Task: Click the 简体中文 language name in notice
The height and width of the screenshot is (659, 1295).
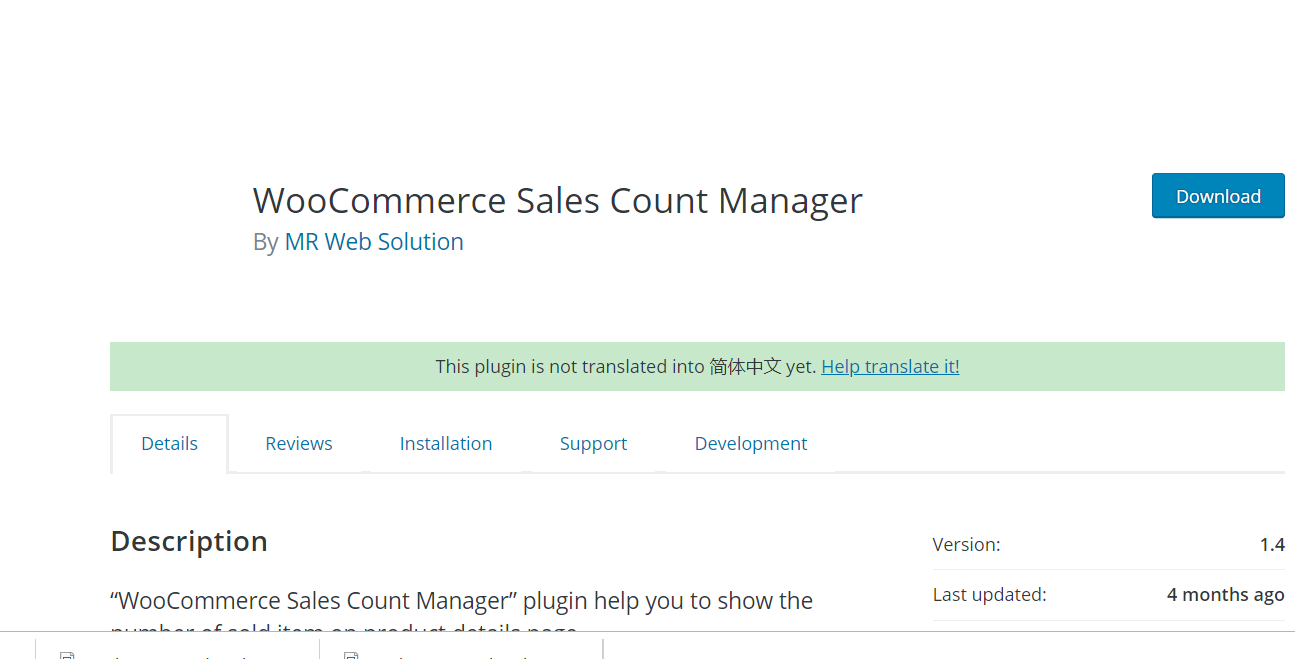Action: (x=745, y=367)
